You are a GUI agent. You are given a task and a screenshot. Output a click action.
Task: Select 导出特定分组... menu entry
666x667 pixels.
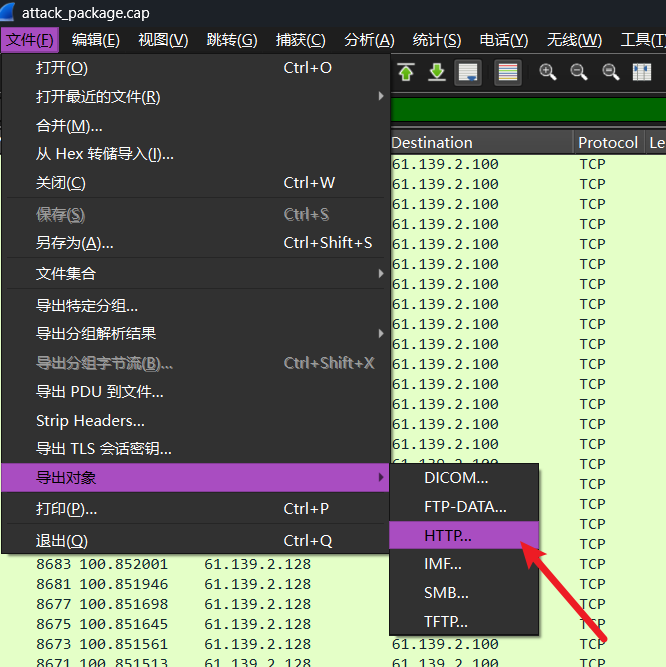(x=195, y=305)
